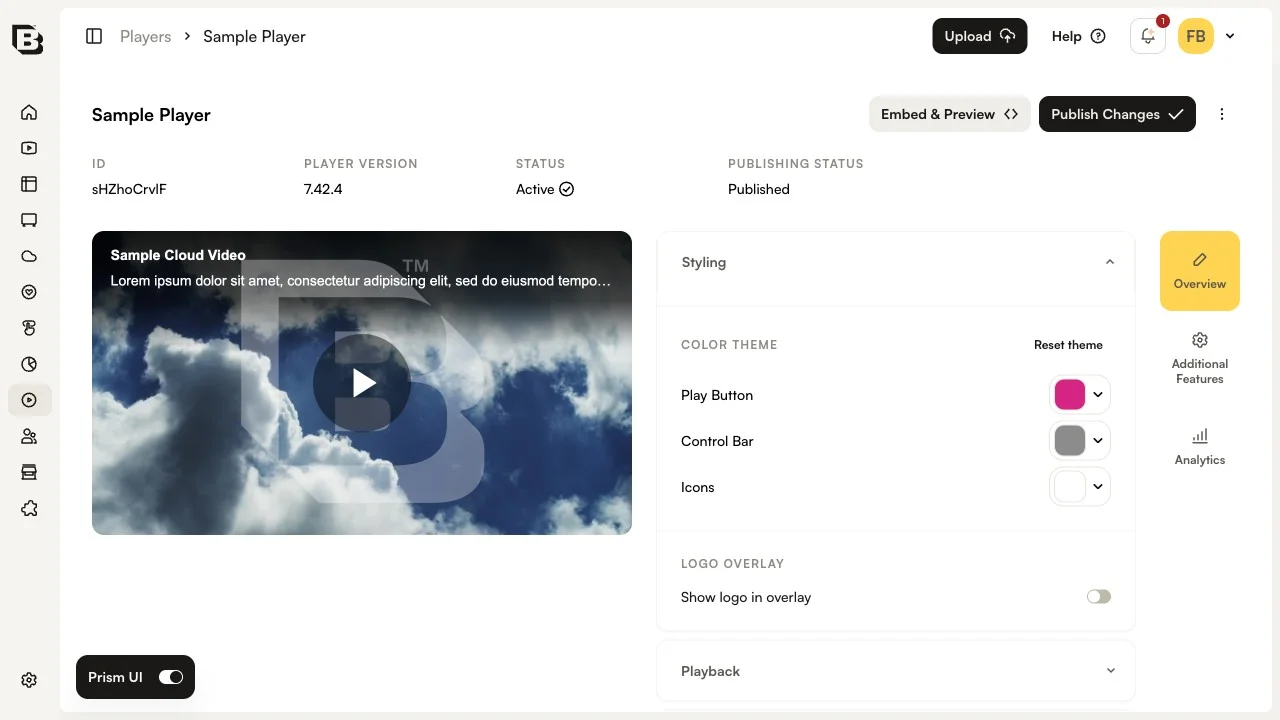
Task: Enable Show logo in overlay
Action: (1099, 597)
